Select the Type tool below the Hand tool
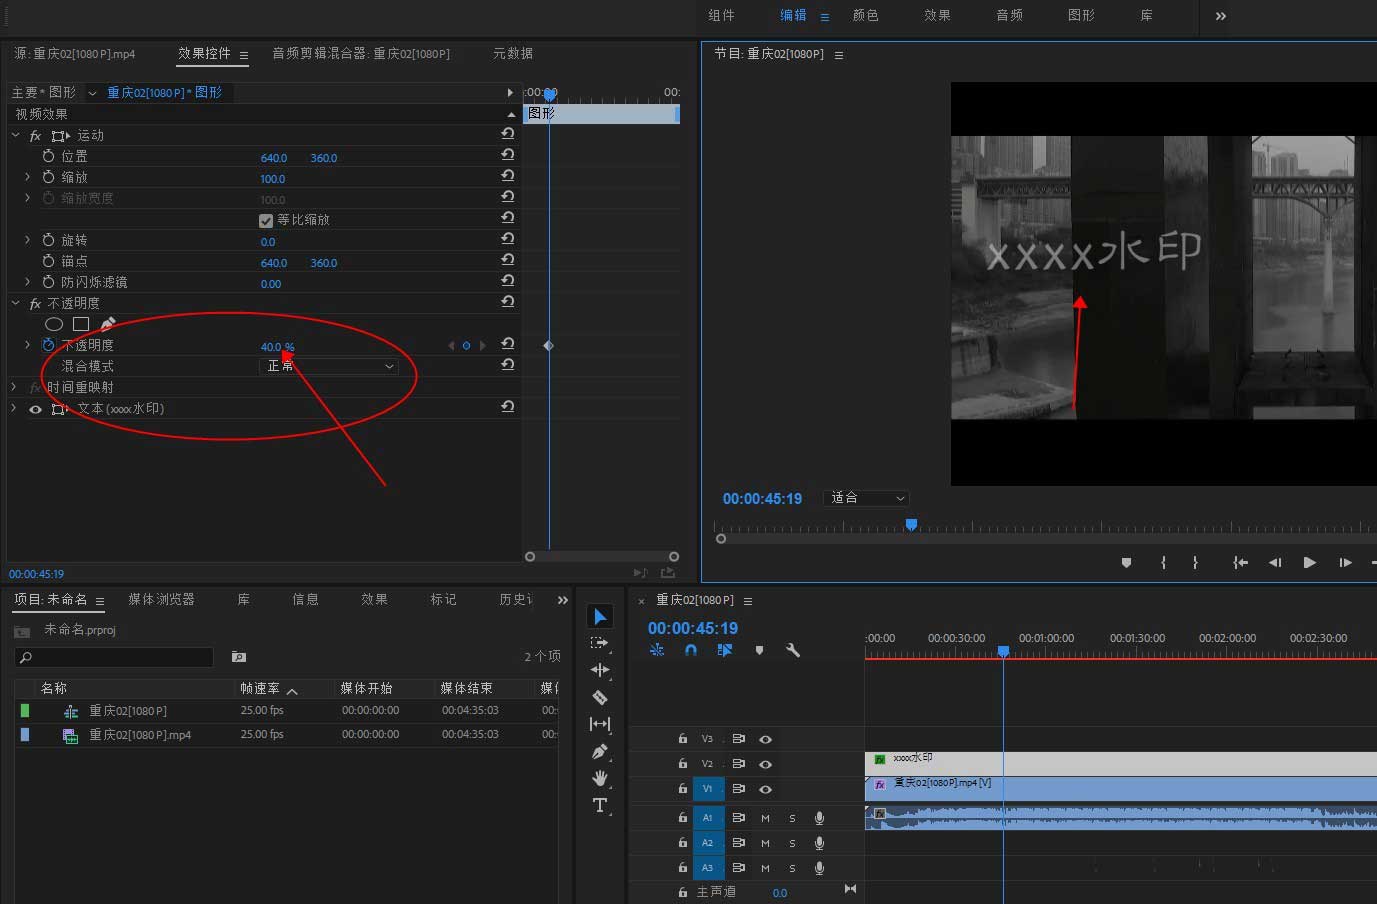Viewport: 1377px width, 904px height. pos(600,805)
